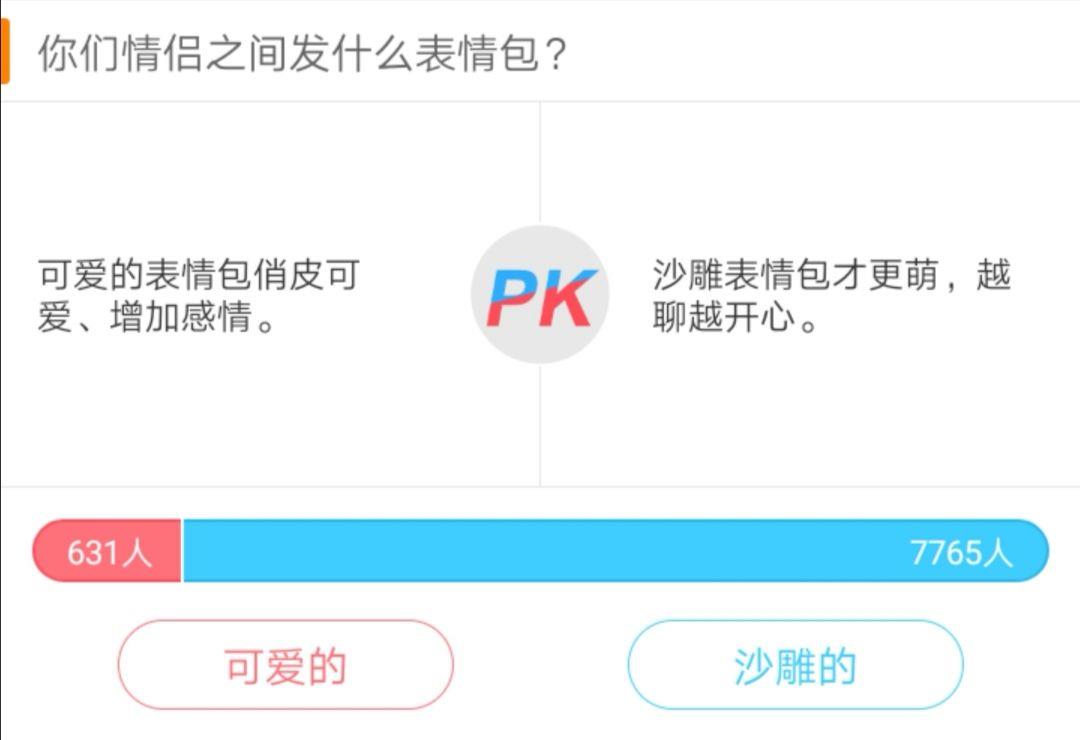
Task: Vote for 沙雕的 option
Action: 795,665
